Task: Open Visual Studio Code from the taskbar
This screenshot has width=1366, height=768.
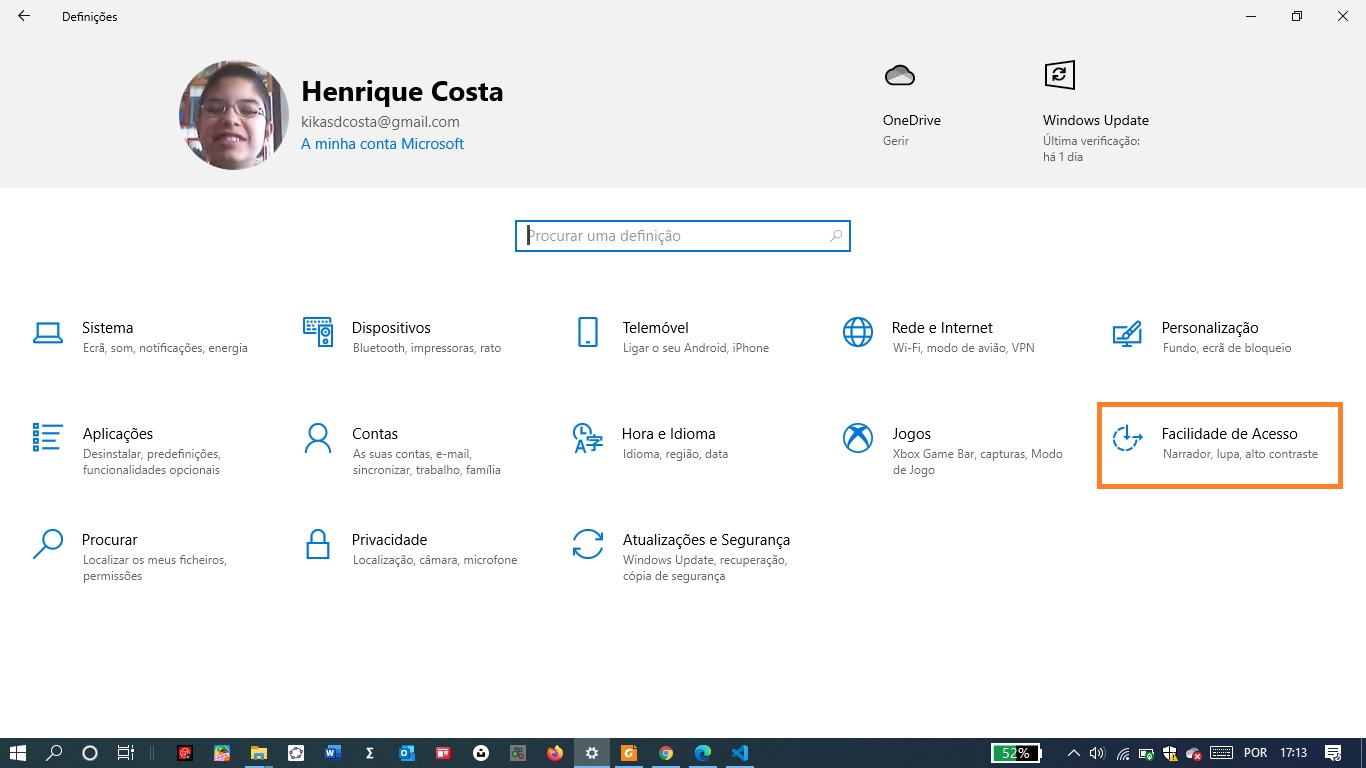Action: (740, 753)
